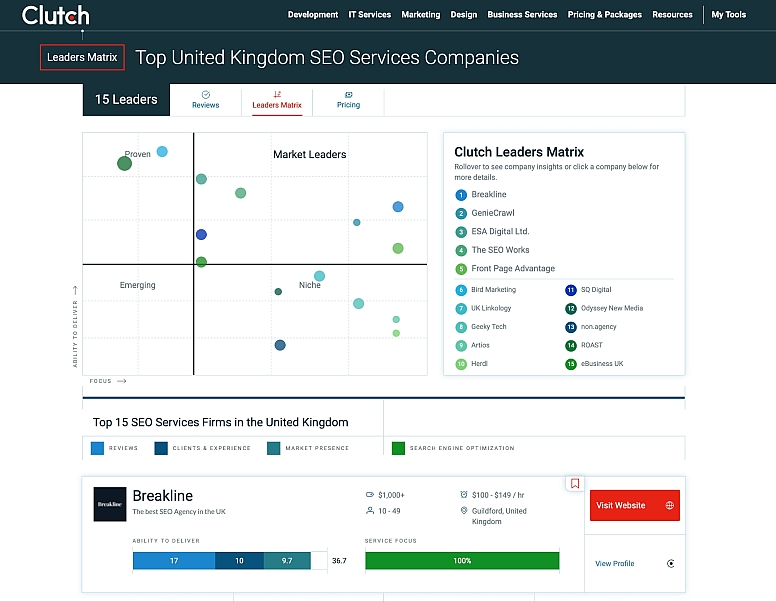Open the Breakline company logo thumbnail
This screenshot has height=602, width=776.
click(x=110, y=504)
